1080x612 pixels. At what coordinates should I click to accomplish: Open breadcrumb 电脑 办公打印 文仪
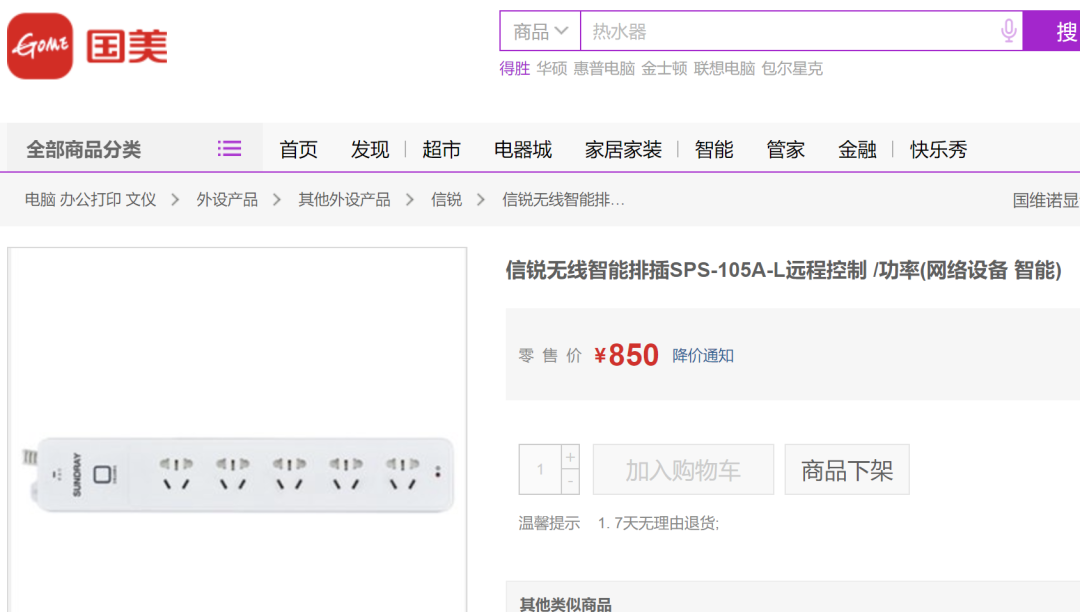pyautogui.click(x=90, y=200)
